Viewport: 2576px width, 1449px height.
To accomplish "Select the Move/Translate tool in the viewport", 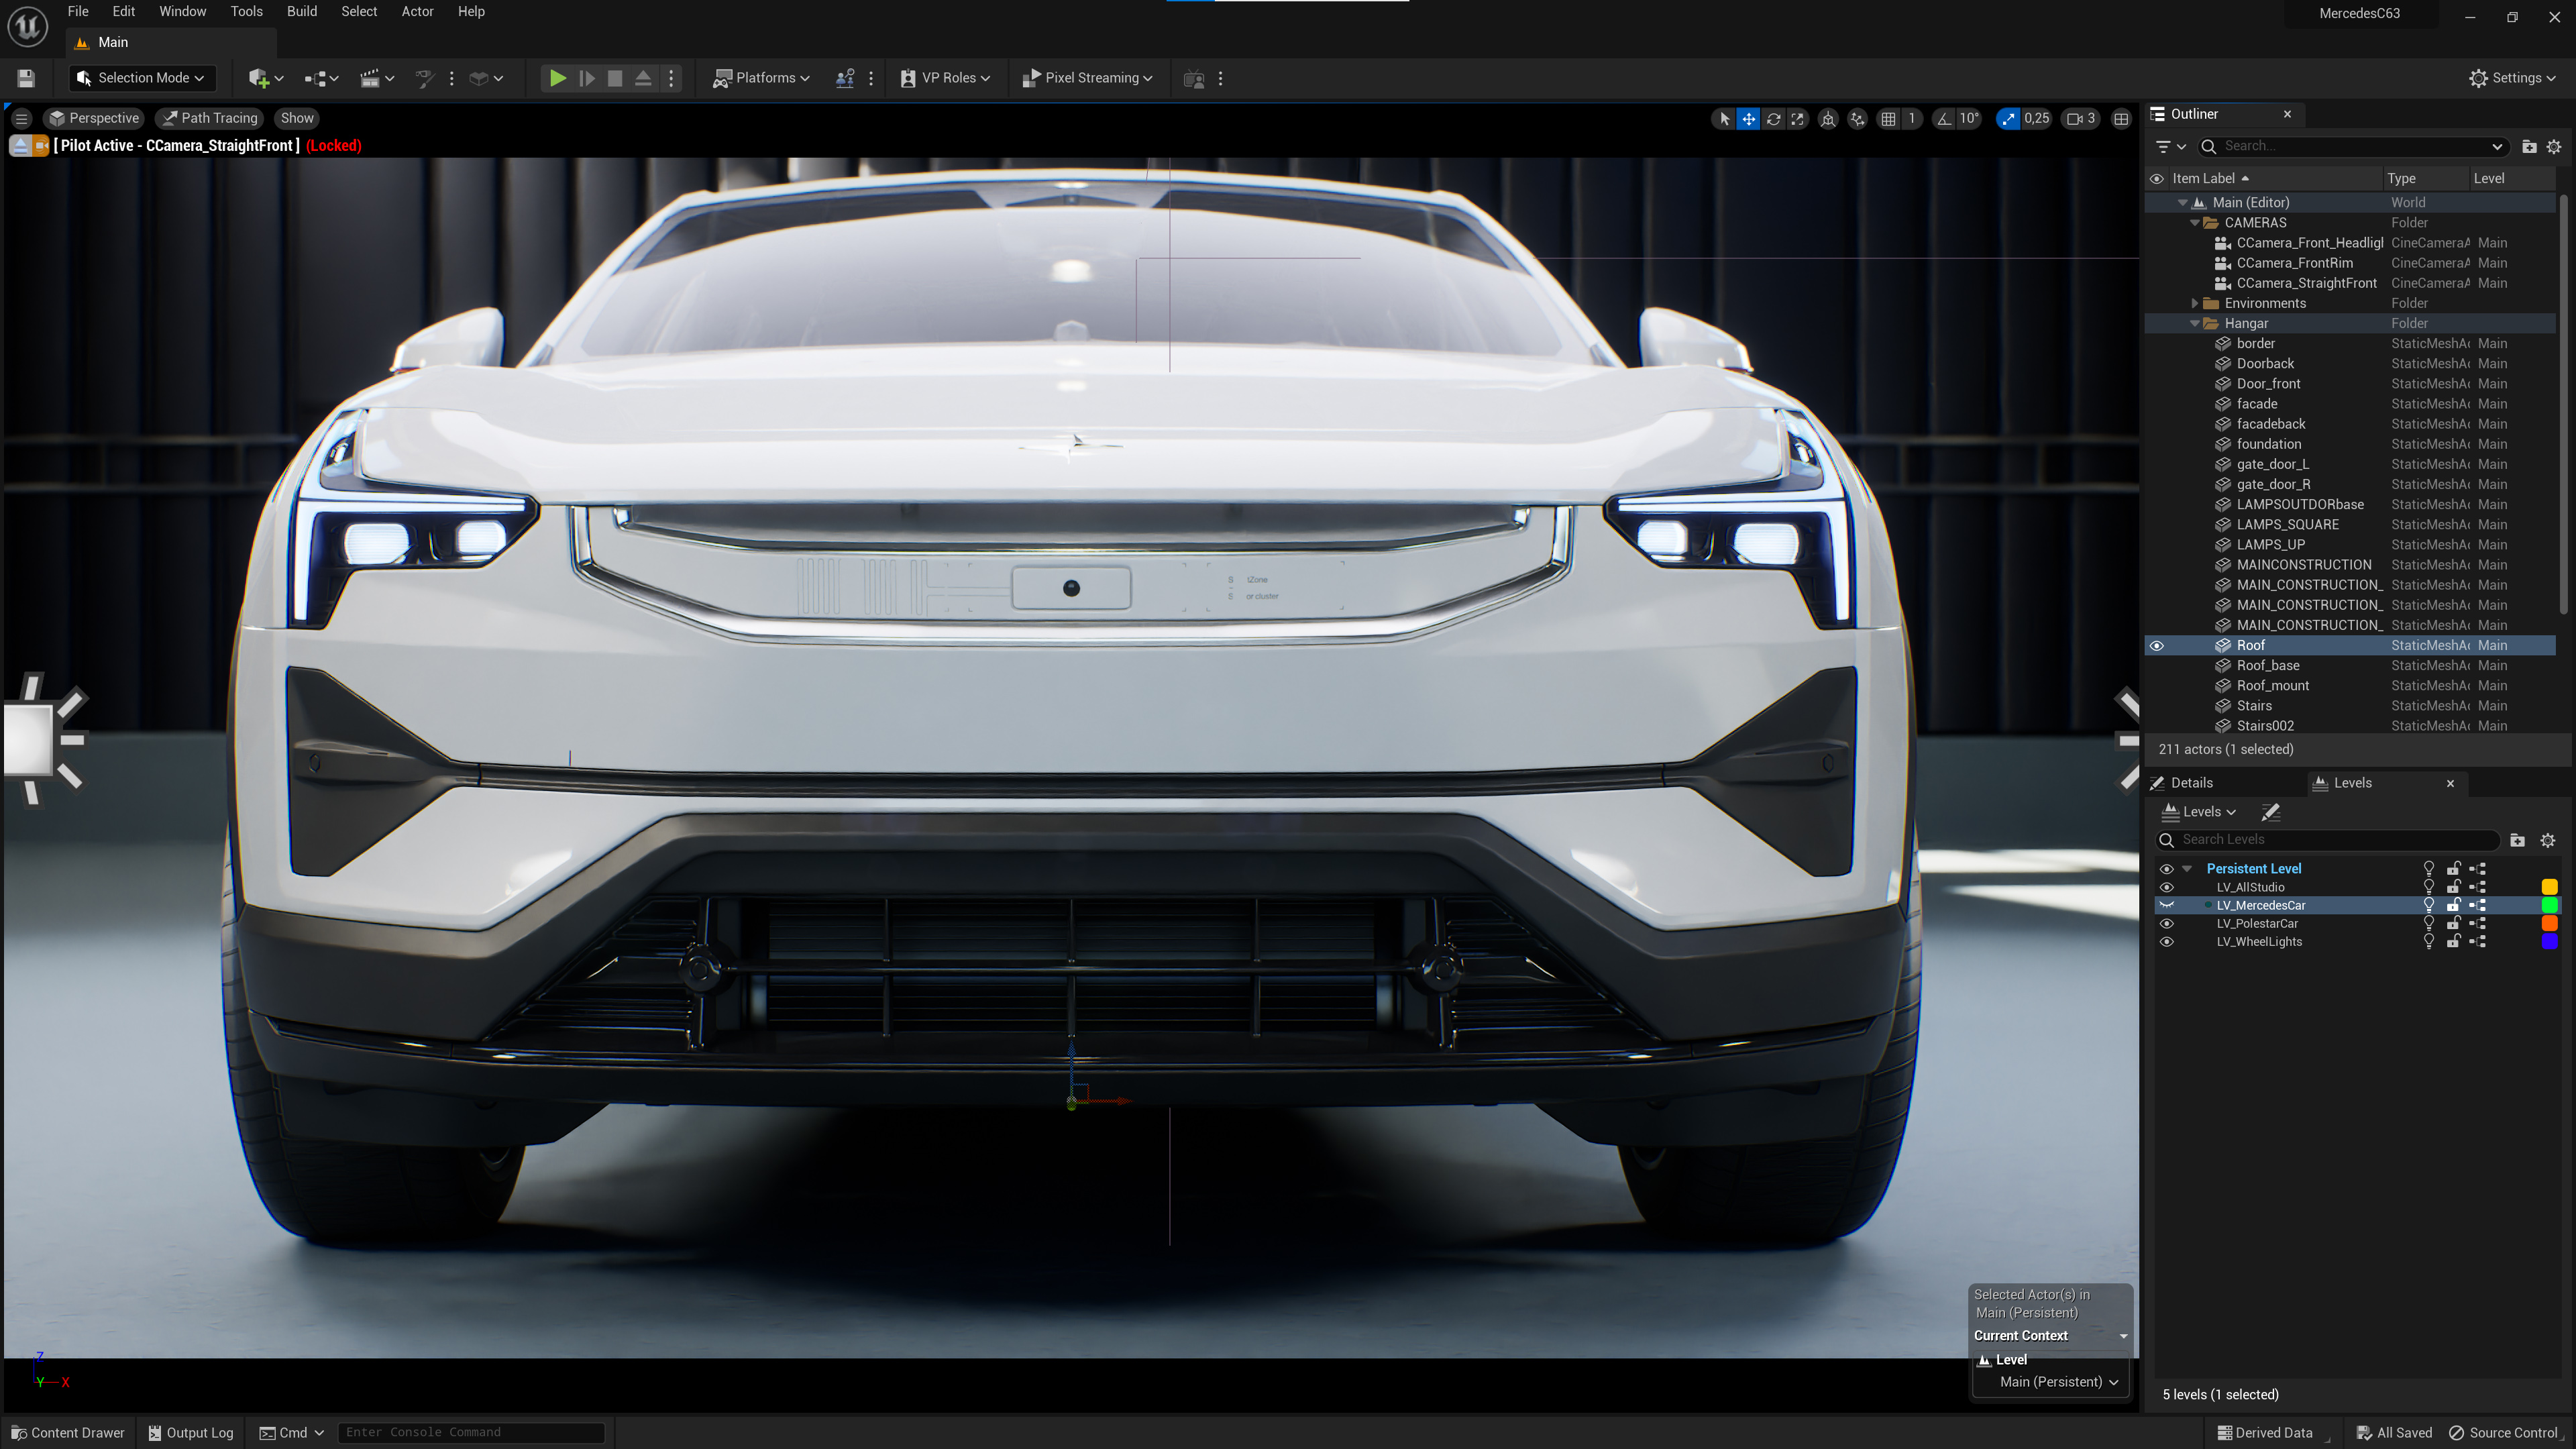I will (1748, 118).
